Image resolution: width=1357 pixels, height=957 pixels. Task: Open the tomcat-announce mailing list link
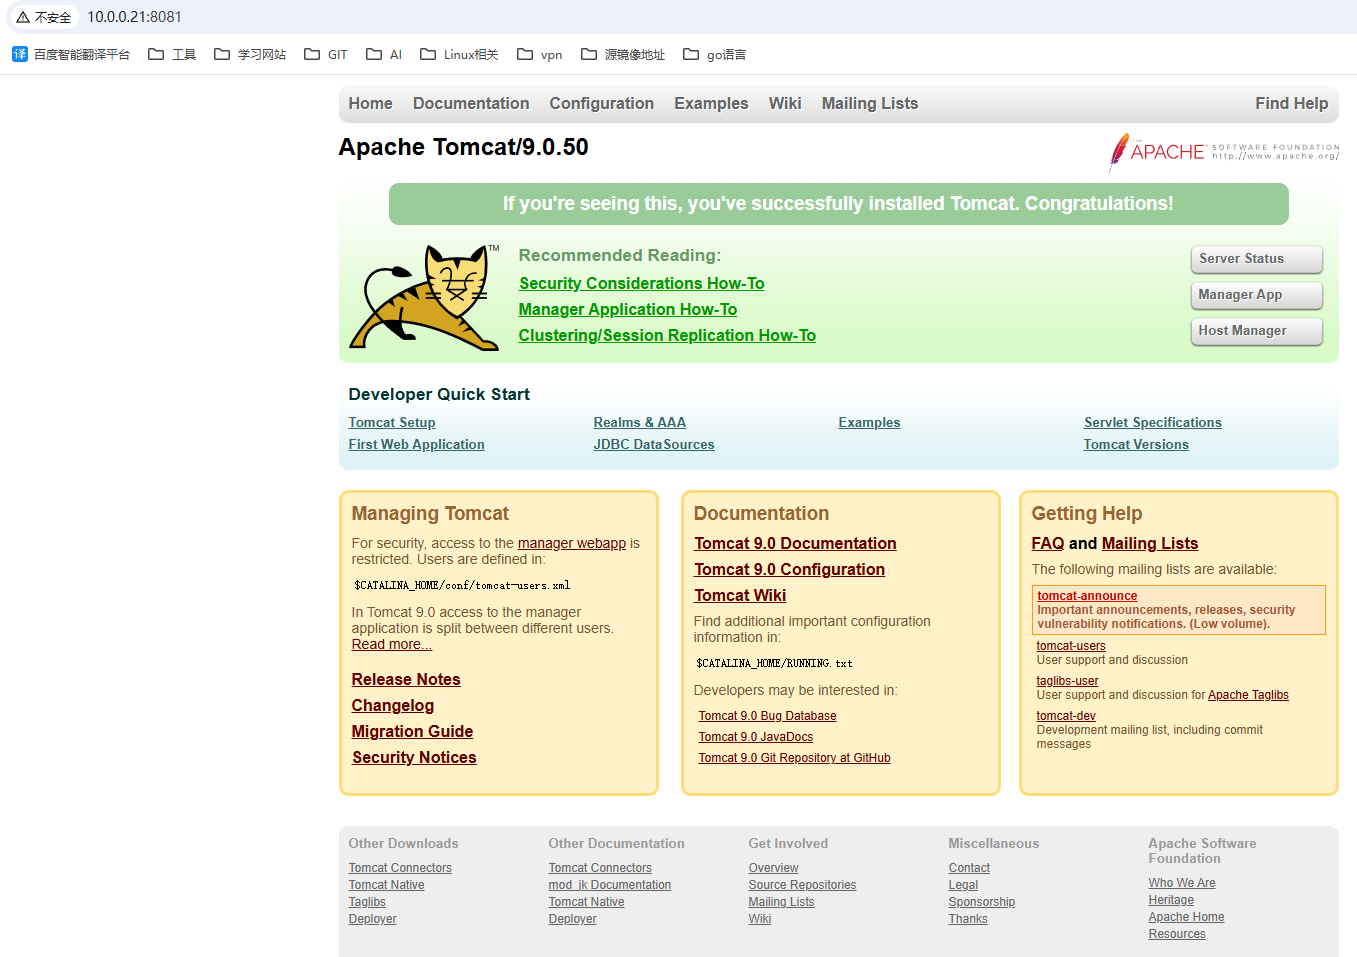[1087, 596]
